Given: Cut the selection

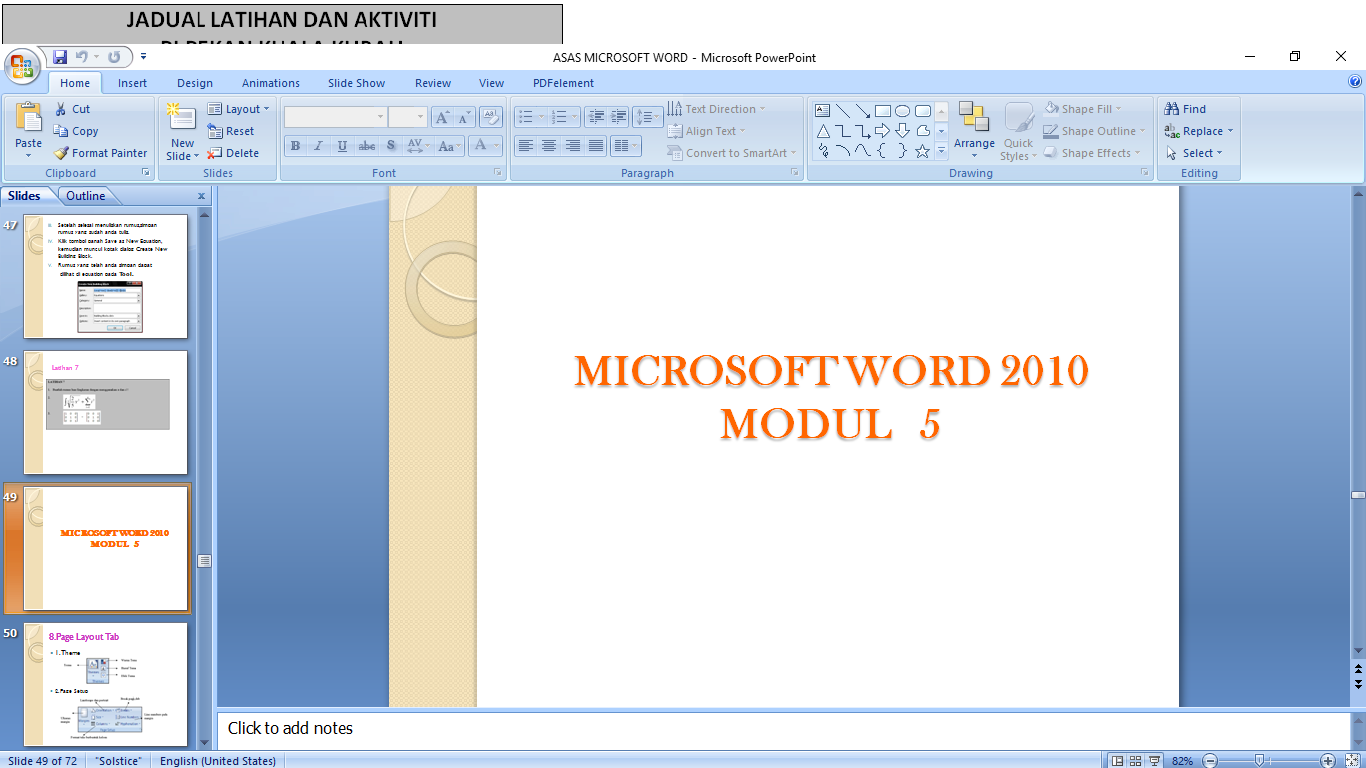Looking at the screenshot, I should [72, 109].
